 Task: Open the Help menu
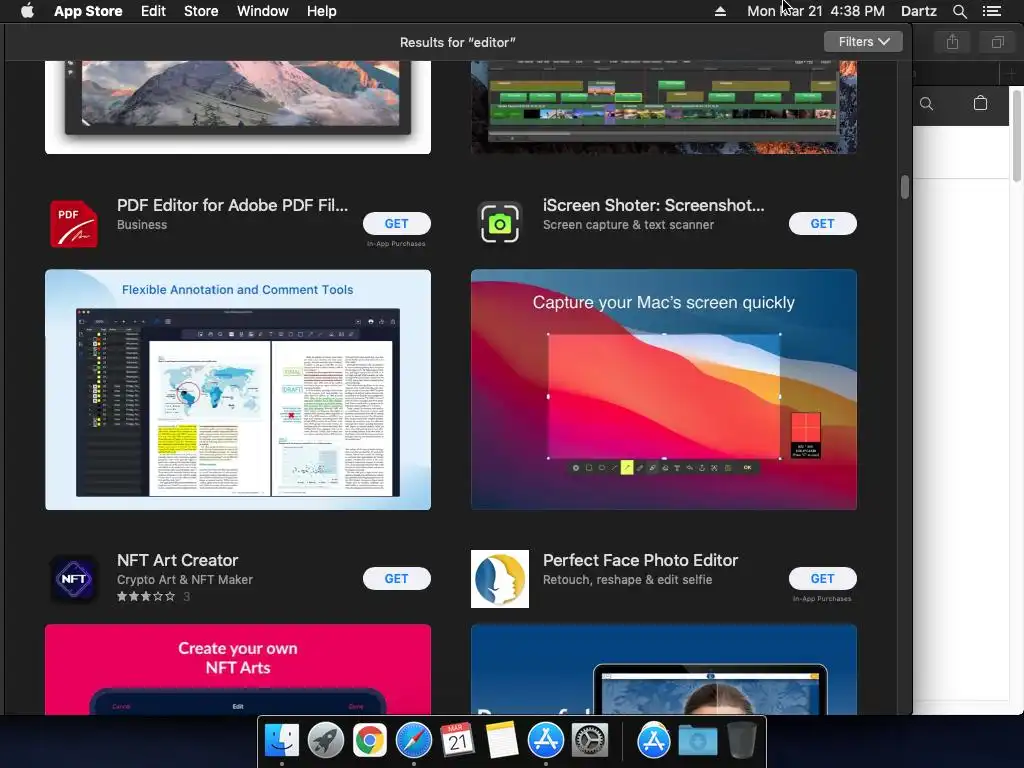pyautogui.click(x=321, y=11)
